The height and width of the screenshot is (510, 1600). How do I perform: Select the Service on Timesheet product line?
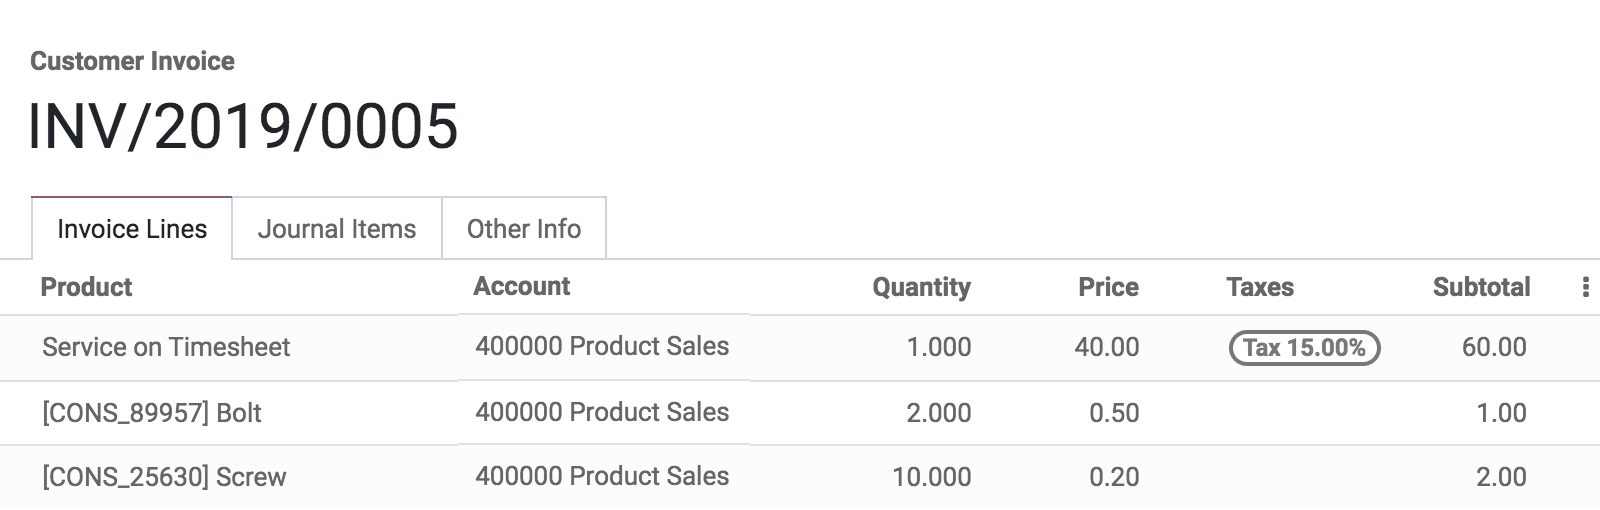(166, 347)
